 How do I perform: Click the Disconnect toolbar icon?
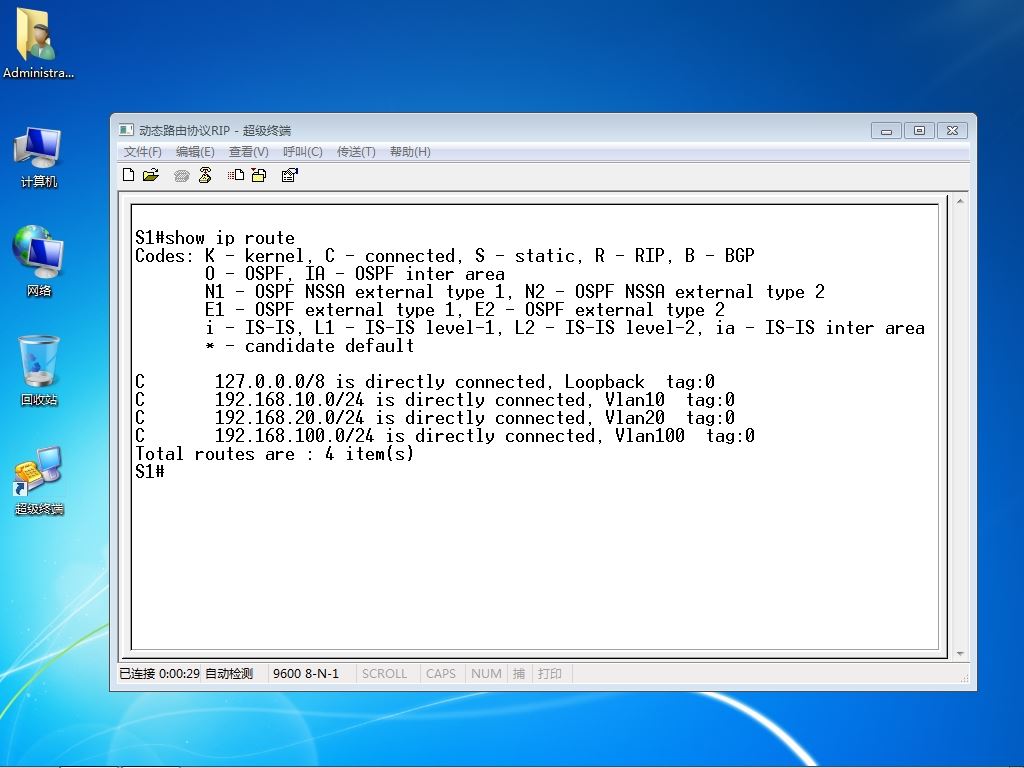click(205, 175)
